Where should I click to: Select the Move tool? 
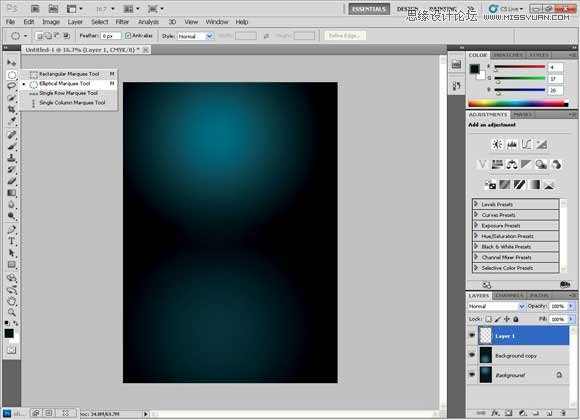pos(11,63)
